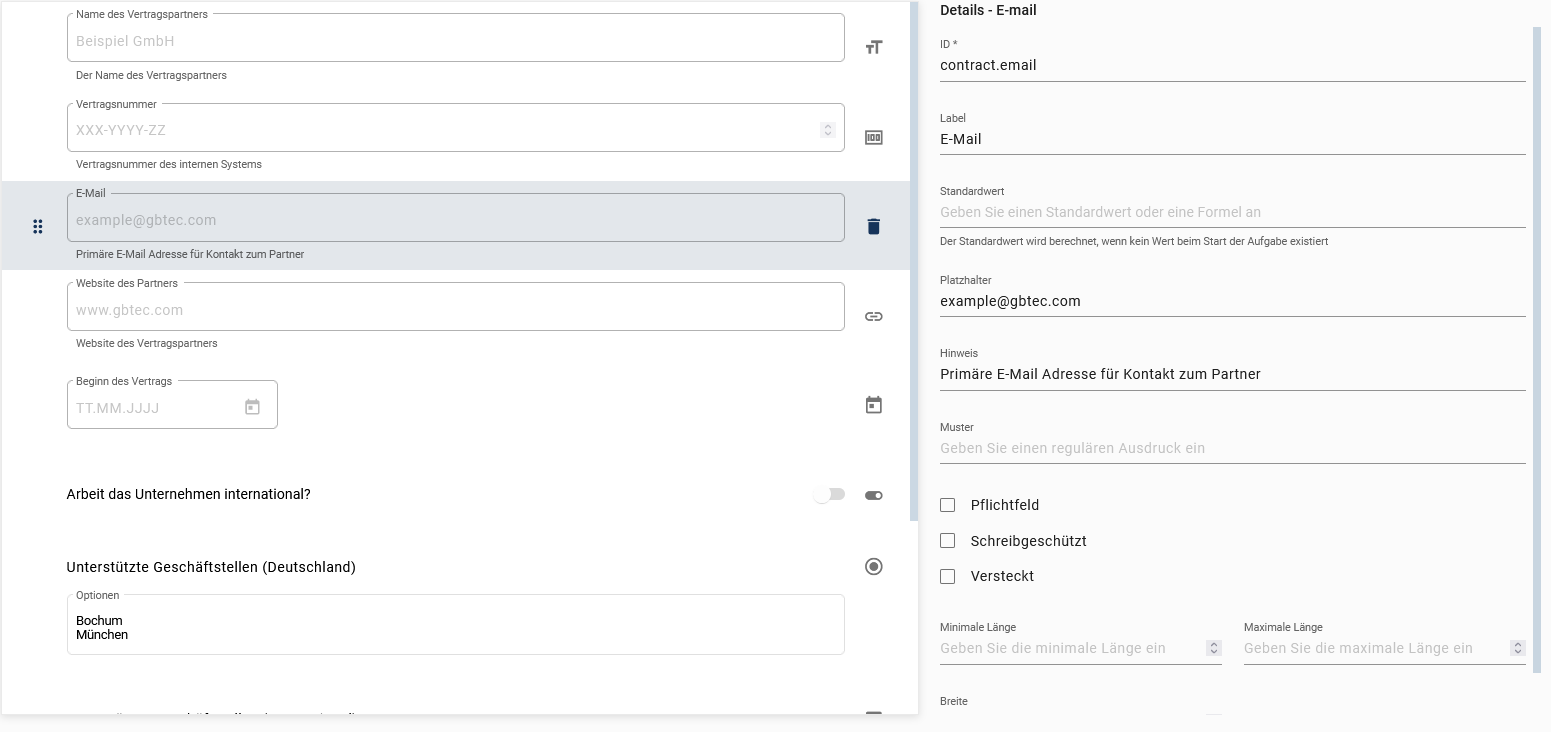Click into the Name des Vertragspartners field
This screenshot has height=732, width=1551.
point(456,38)
